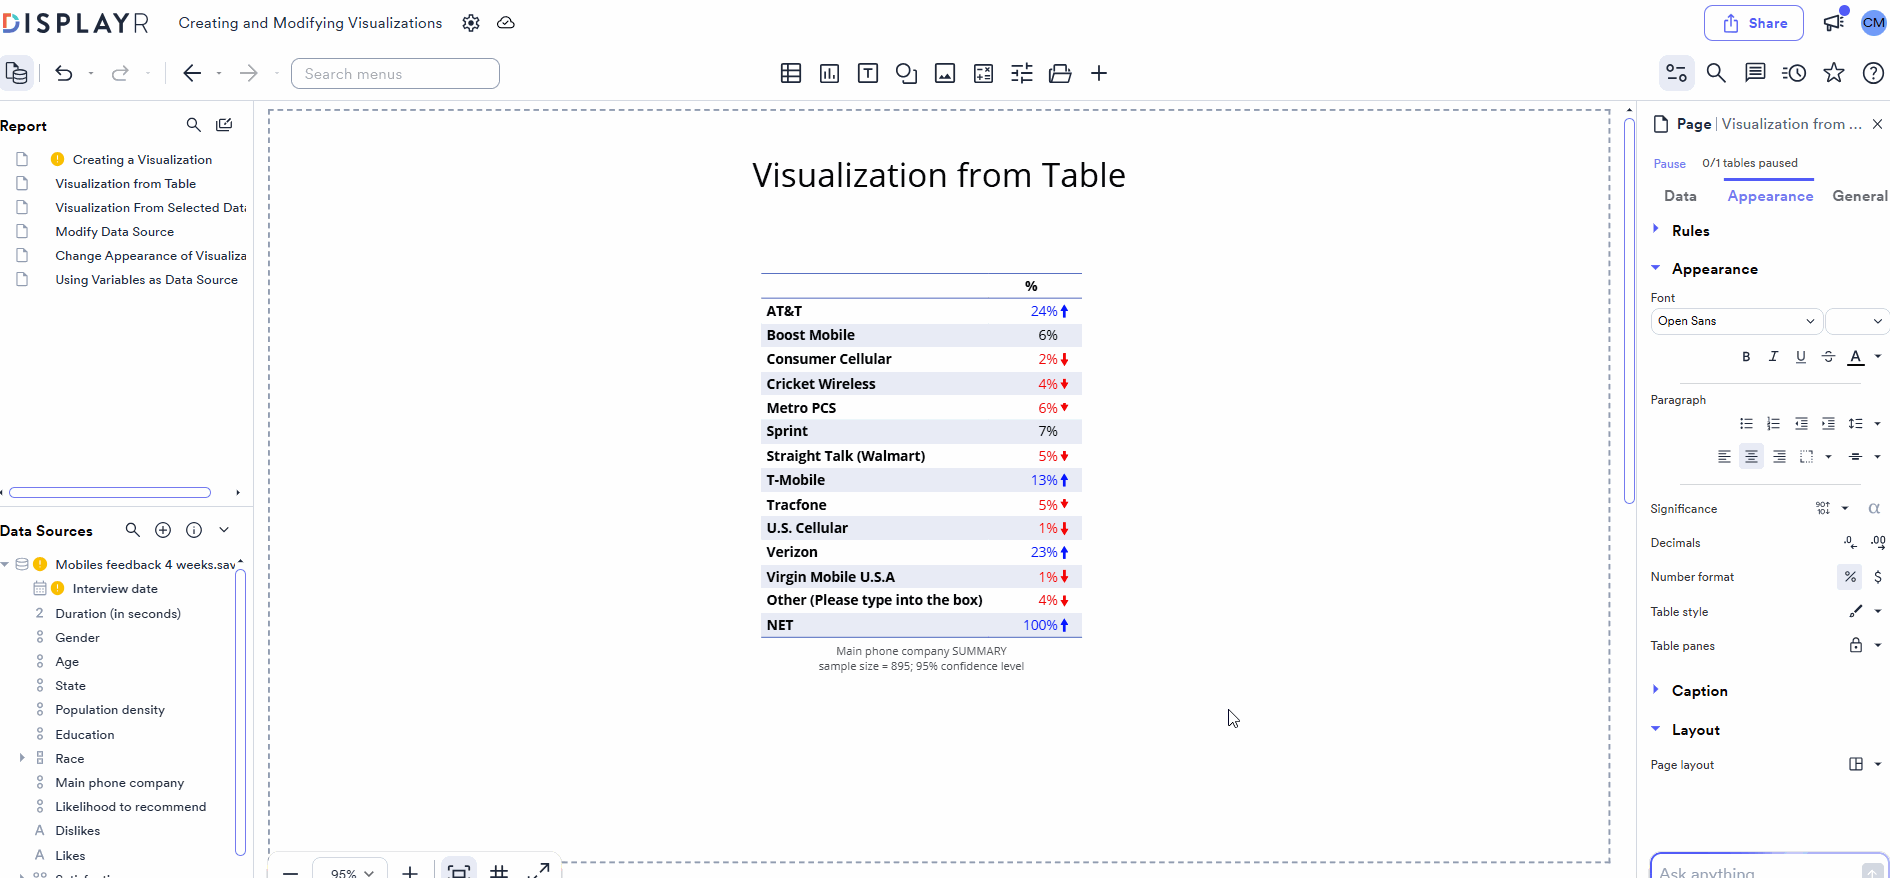Insert a chart visualization icon
1890x878 pixels.
click(x=829, y=73)
